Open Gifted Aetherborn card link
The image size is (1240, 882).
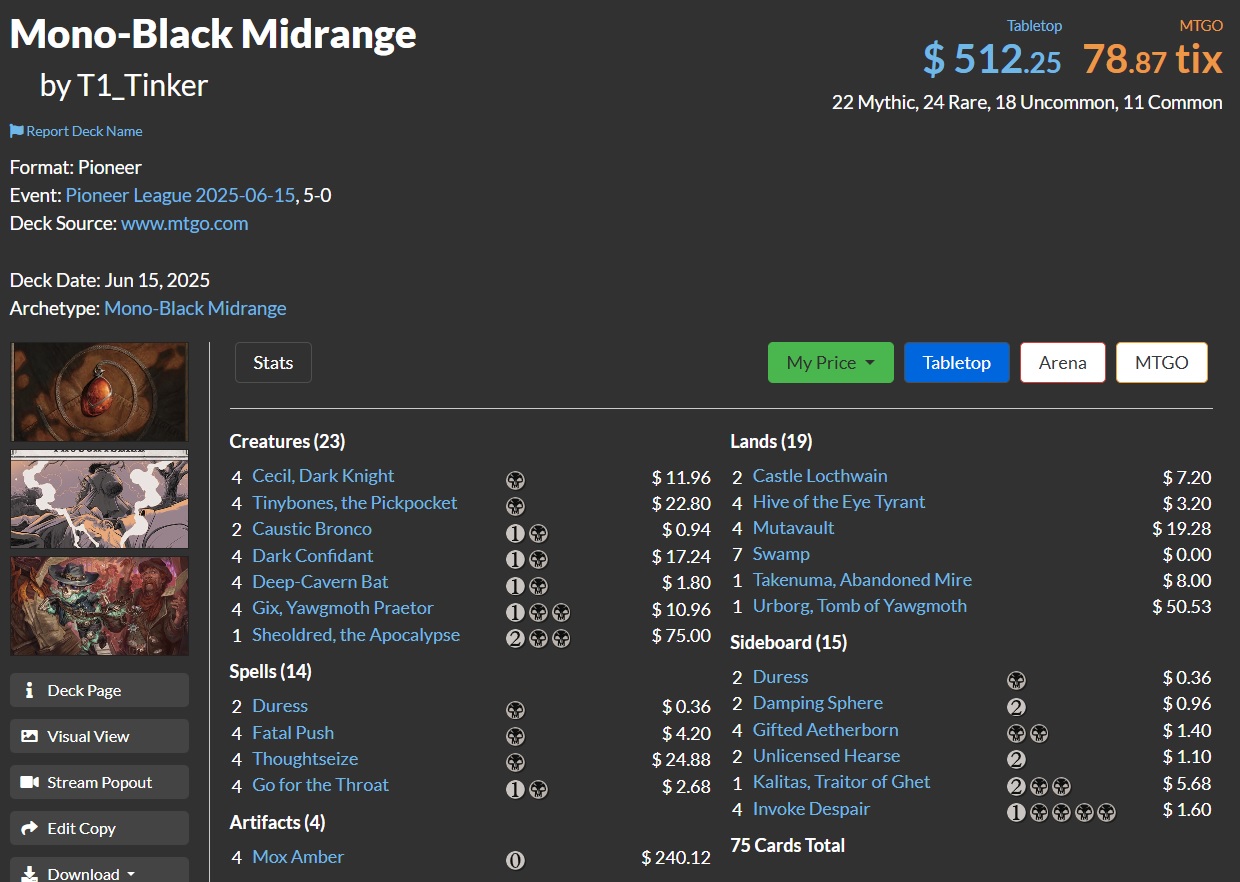826,729
